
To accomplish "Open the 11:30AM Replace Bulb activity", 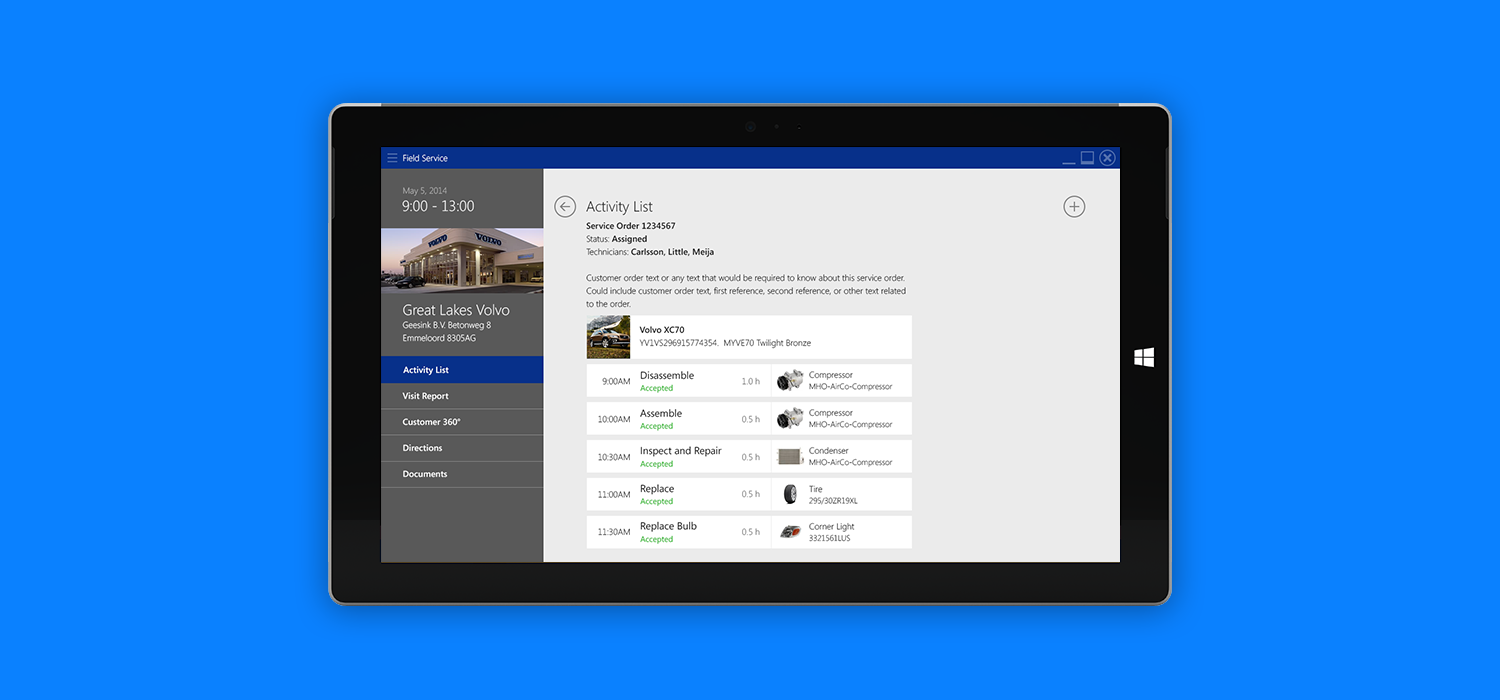I will tap(749, 532).
